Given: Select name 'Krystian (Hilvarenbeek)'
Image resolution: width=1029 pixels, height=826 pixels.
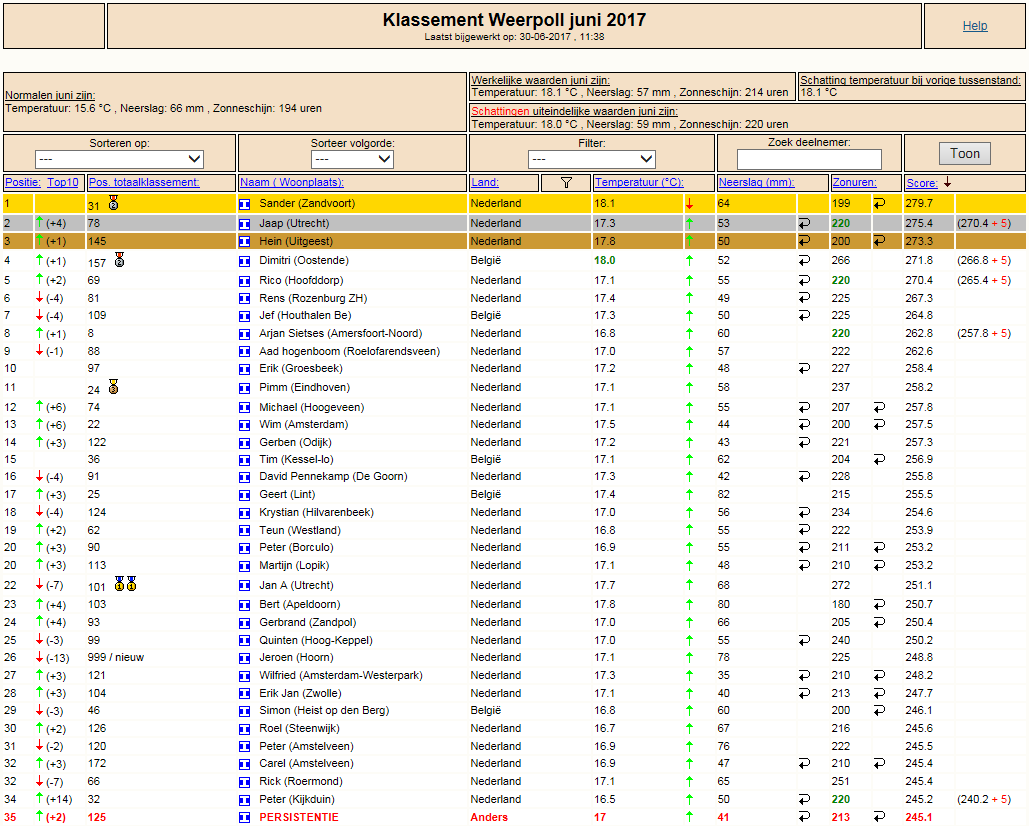Looking at the screenshot, I should point(316,512).
